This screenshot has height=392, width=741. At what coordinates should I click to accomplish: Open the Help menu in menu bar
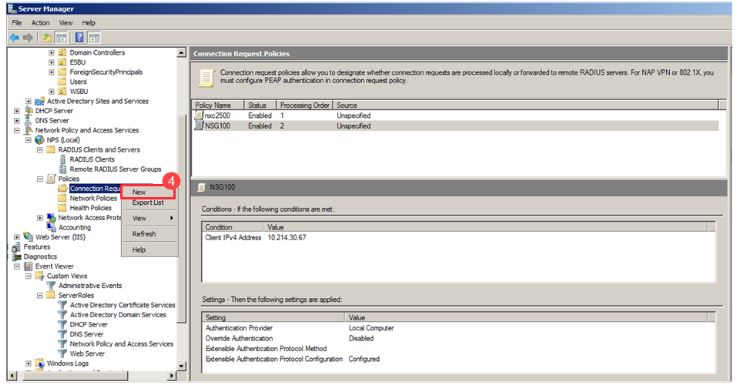tap(88, 23)
